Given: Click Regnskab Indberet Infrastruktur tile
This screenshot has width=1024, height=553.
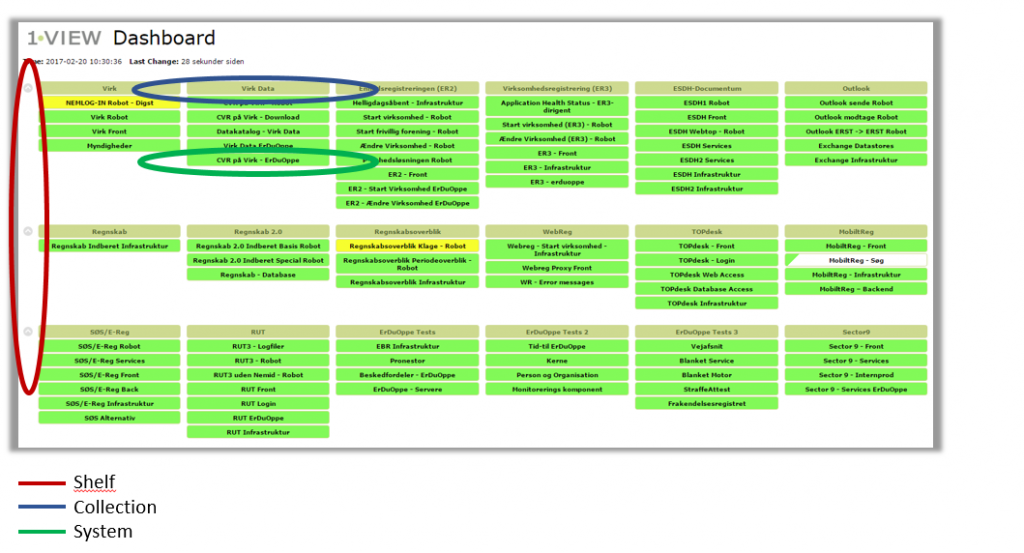Looking at the screenshot, I should point(110,246).
